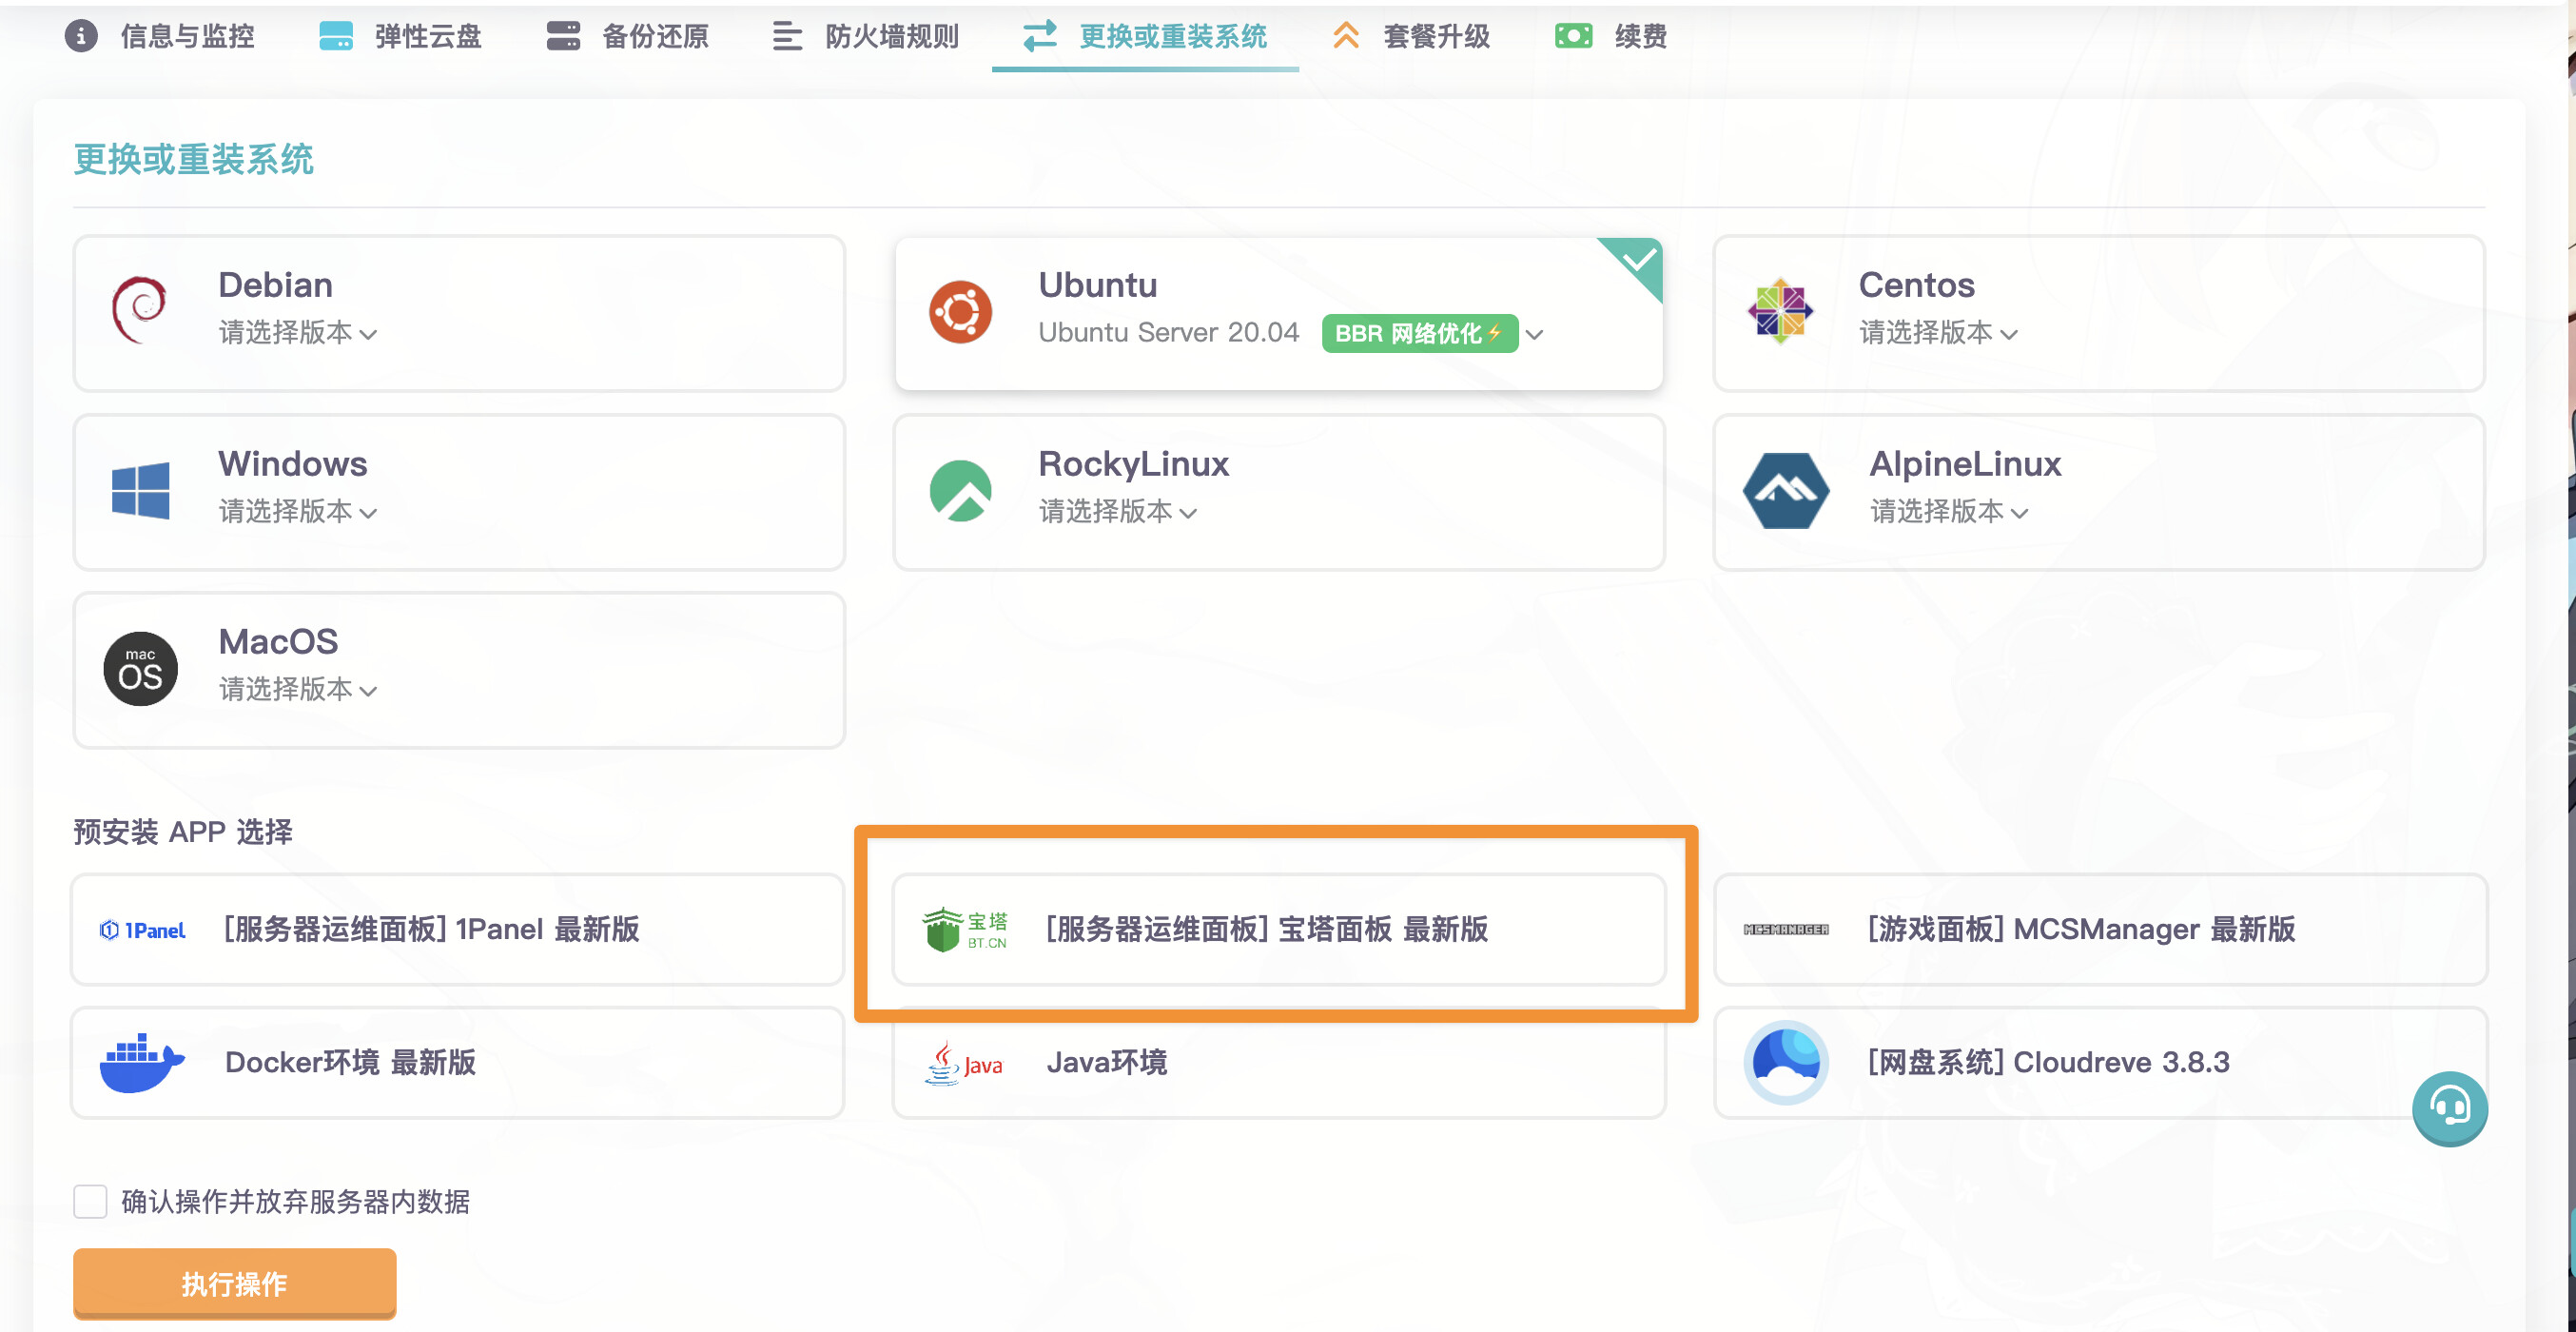Click the macOS black circle icon

140,668
